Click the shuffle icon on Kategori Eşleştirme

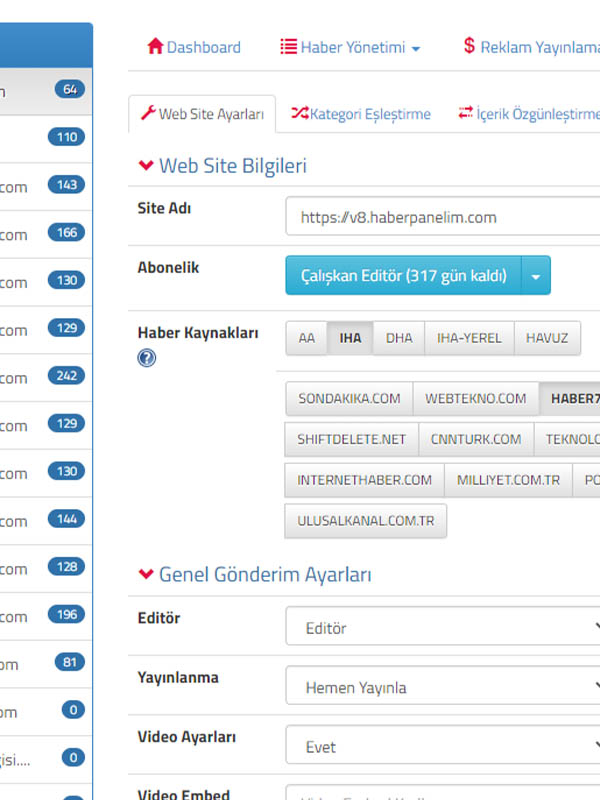coord(299,114)
